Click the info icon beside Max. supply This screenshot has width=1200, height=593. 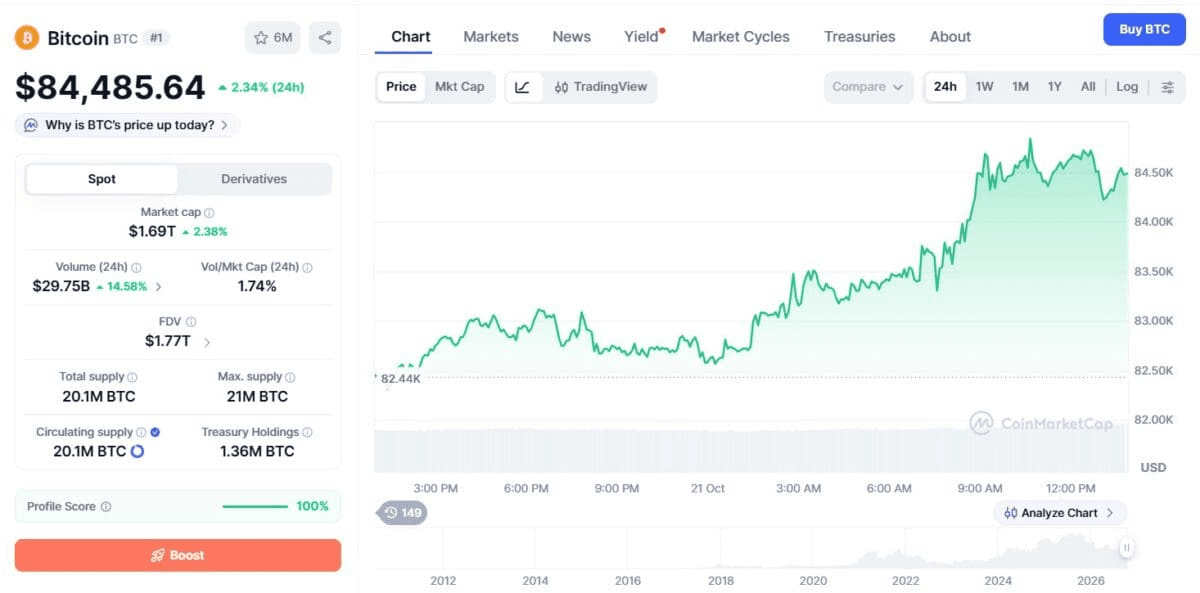coord(290,377)
